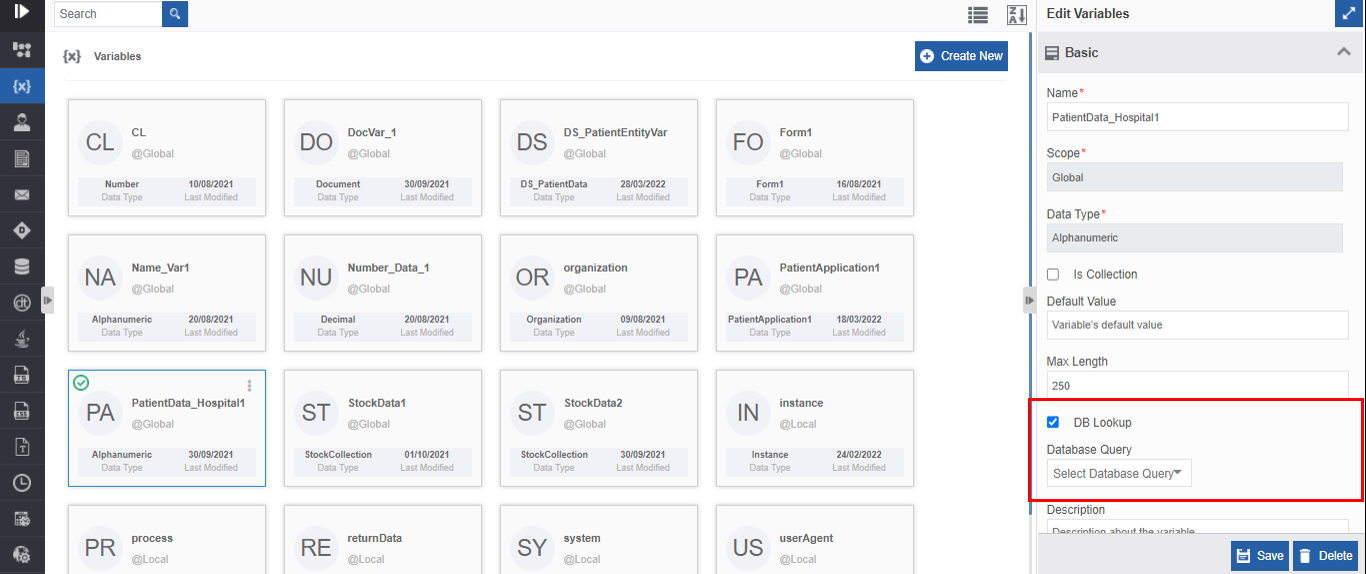The height and width of the screenshot is (574, 1366).
Task: Select the DocVar_1 variable card
Action: coord(383,157)
